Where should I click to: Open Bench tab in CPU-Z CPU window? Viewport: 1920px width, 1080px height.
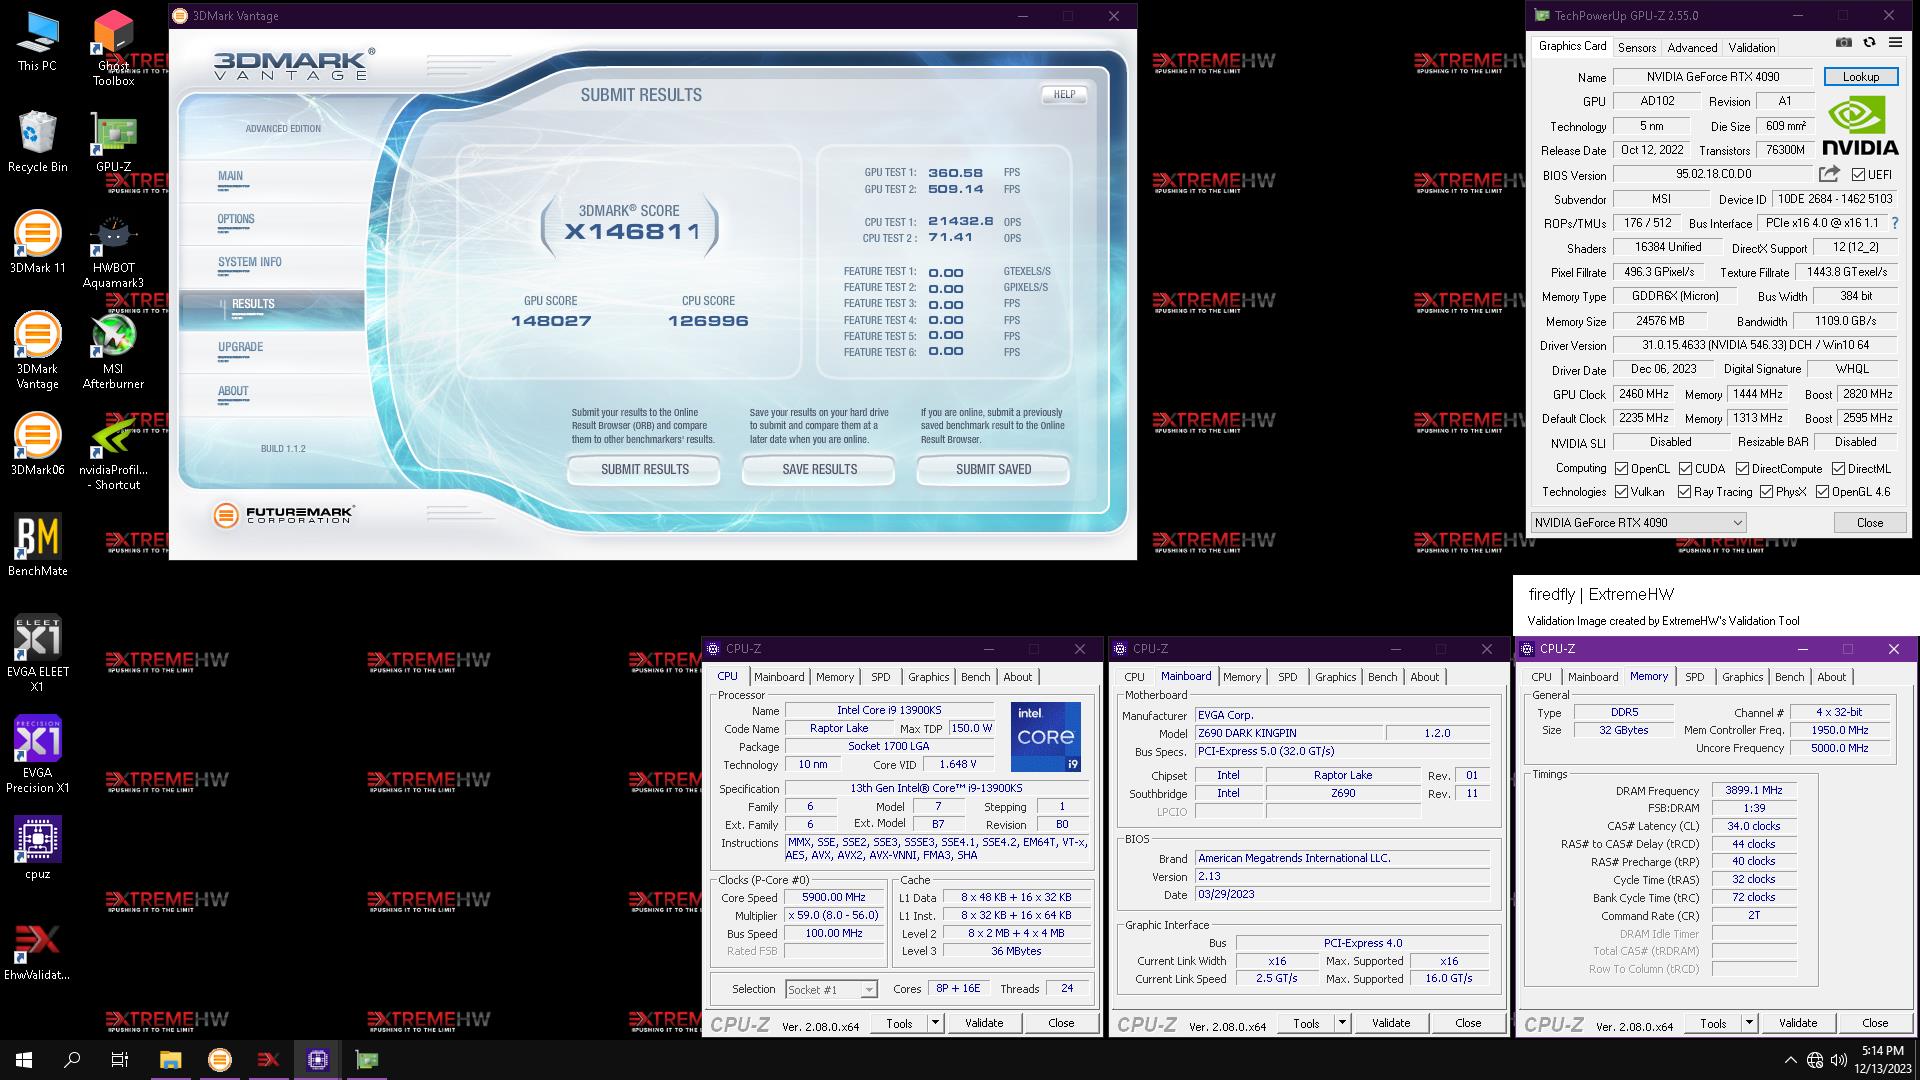975,677
